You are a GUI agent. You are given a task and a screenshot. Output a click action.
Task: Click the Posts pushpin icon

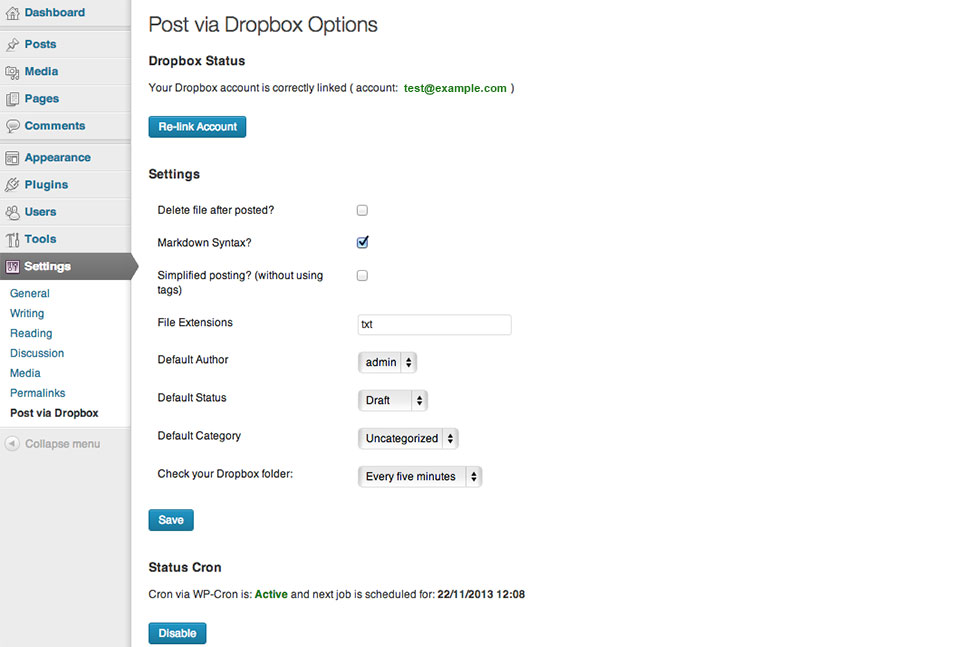coord(12,45)
